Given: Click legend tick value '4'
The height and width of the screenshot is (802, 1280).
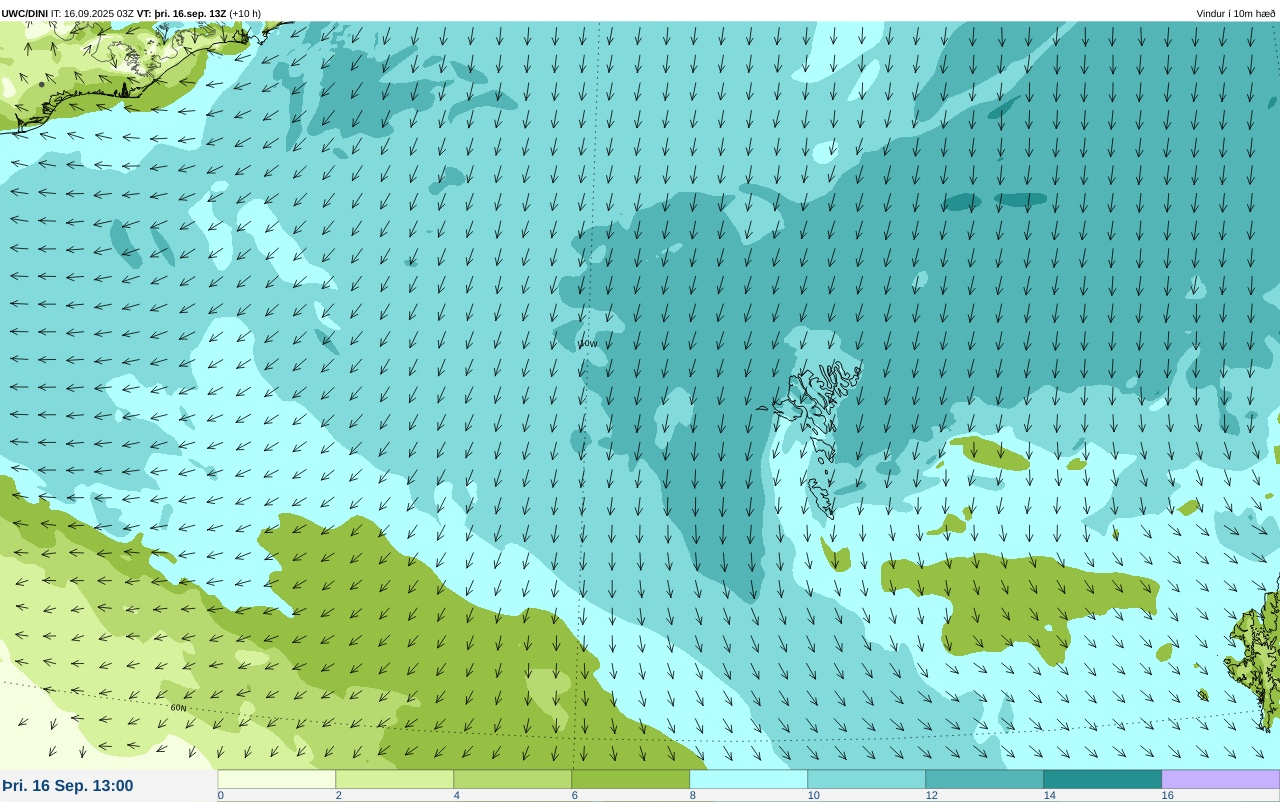Looking at the screenshot, I should (x=457, y=796).
